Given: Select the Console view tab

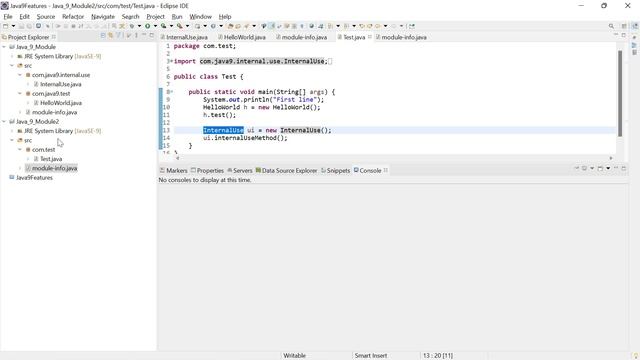Looking at the screenshot, I should pos(367,171).
